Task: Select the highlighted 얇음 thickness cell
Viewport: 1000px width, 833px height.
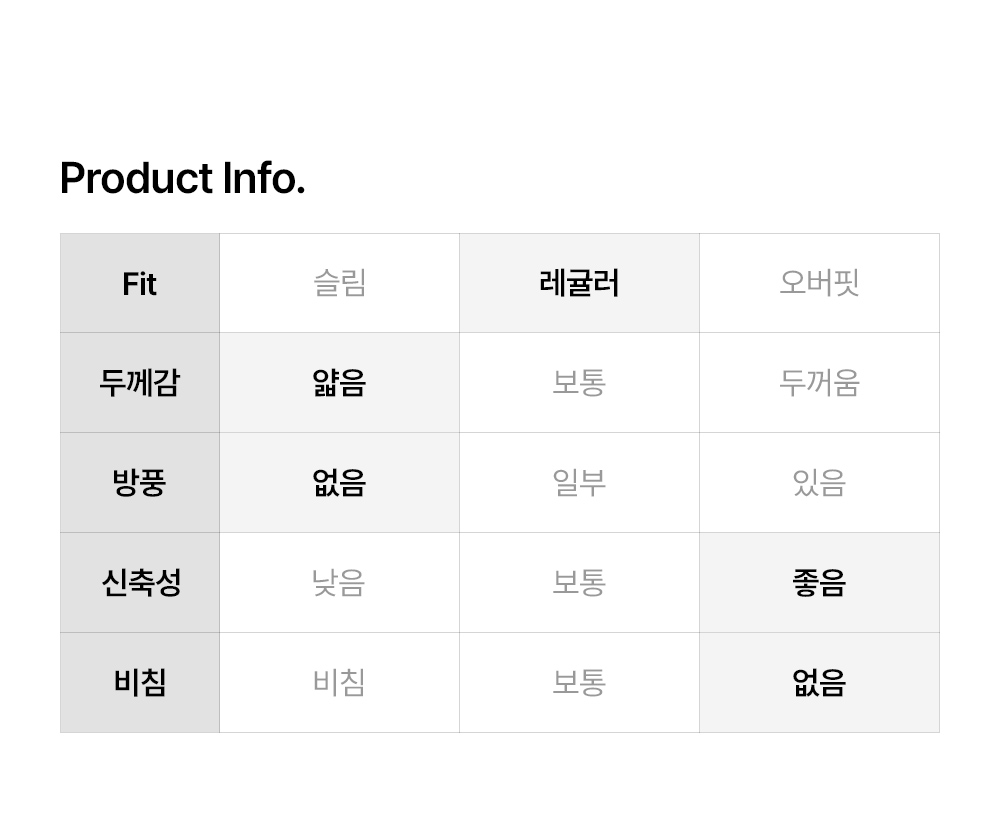Action: pos(339,383)
